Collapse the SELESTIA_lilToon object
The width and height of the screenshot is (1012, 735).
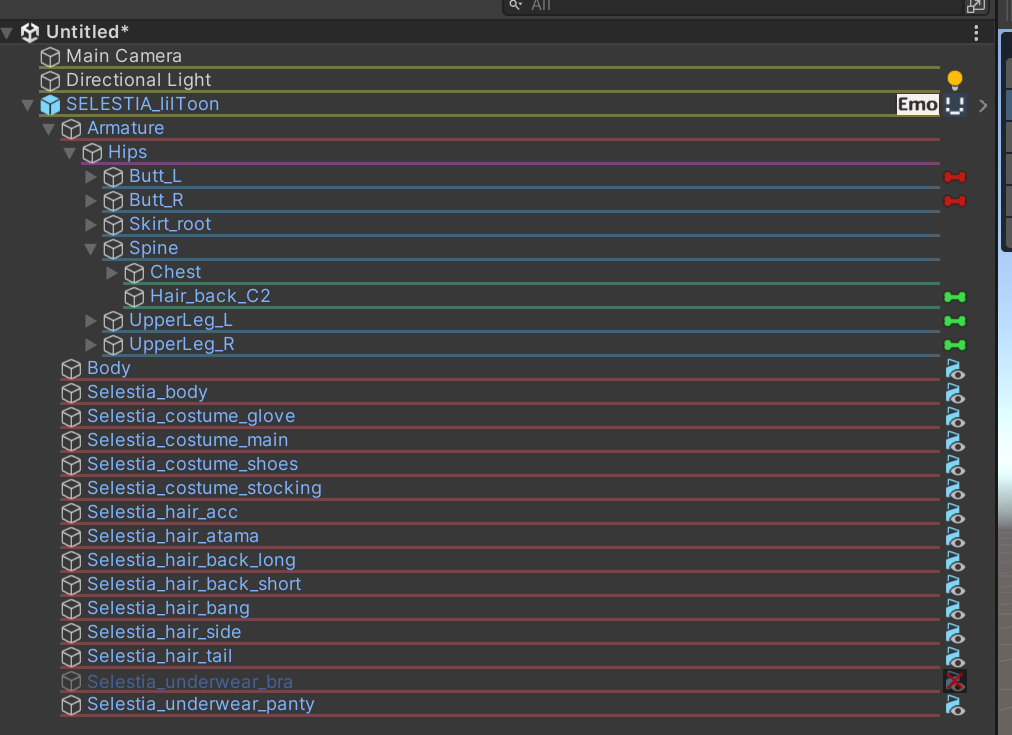coord(28,105)
